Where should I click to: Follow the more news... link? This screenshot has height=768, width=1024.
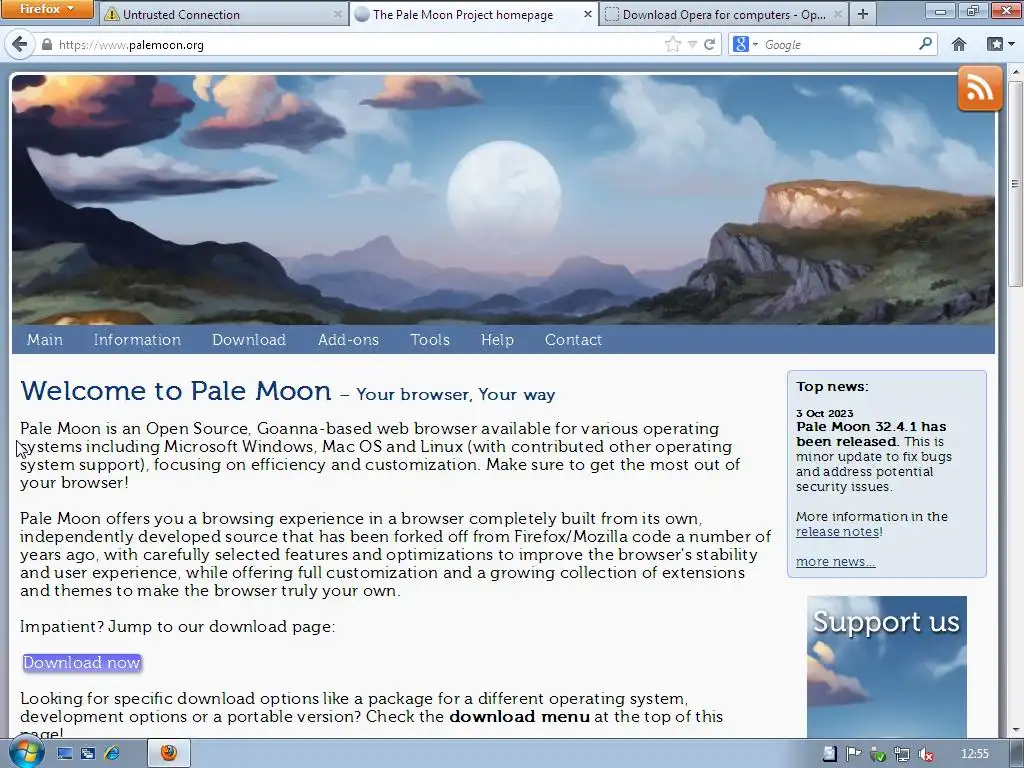click(835, 562)
